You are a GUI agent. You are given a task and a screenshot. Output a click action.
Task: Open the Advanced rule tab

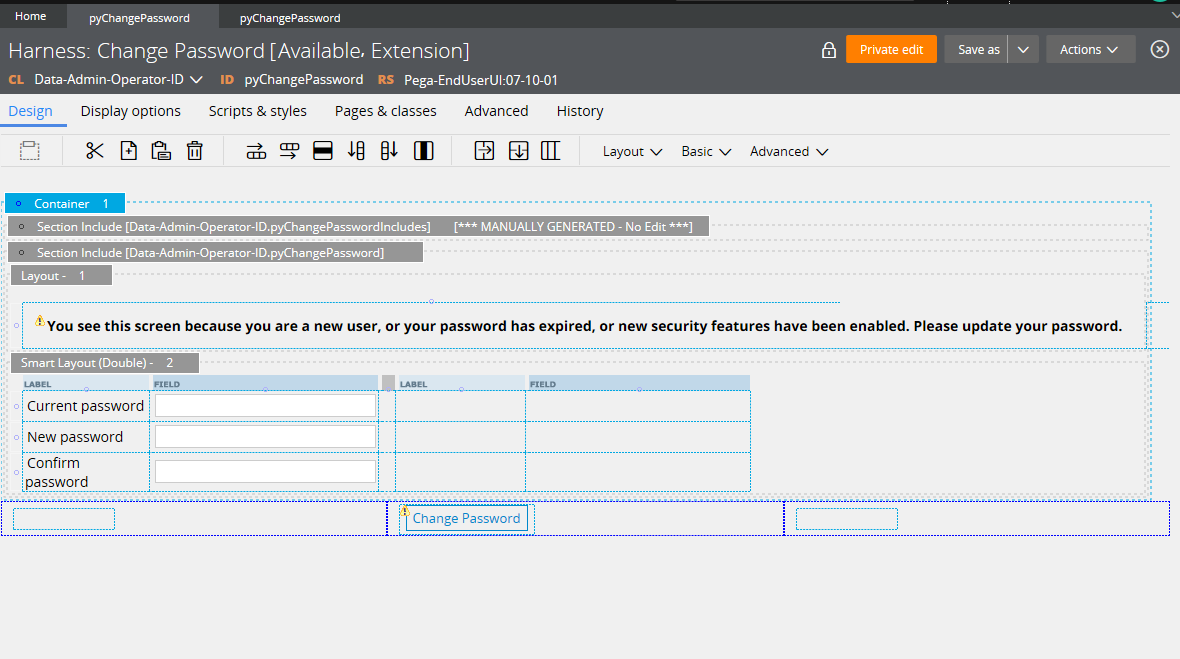pyautogui.click(x=497, y=111)
